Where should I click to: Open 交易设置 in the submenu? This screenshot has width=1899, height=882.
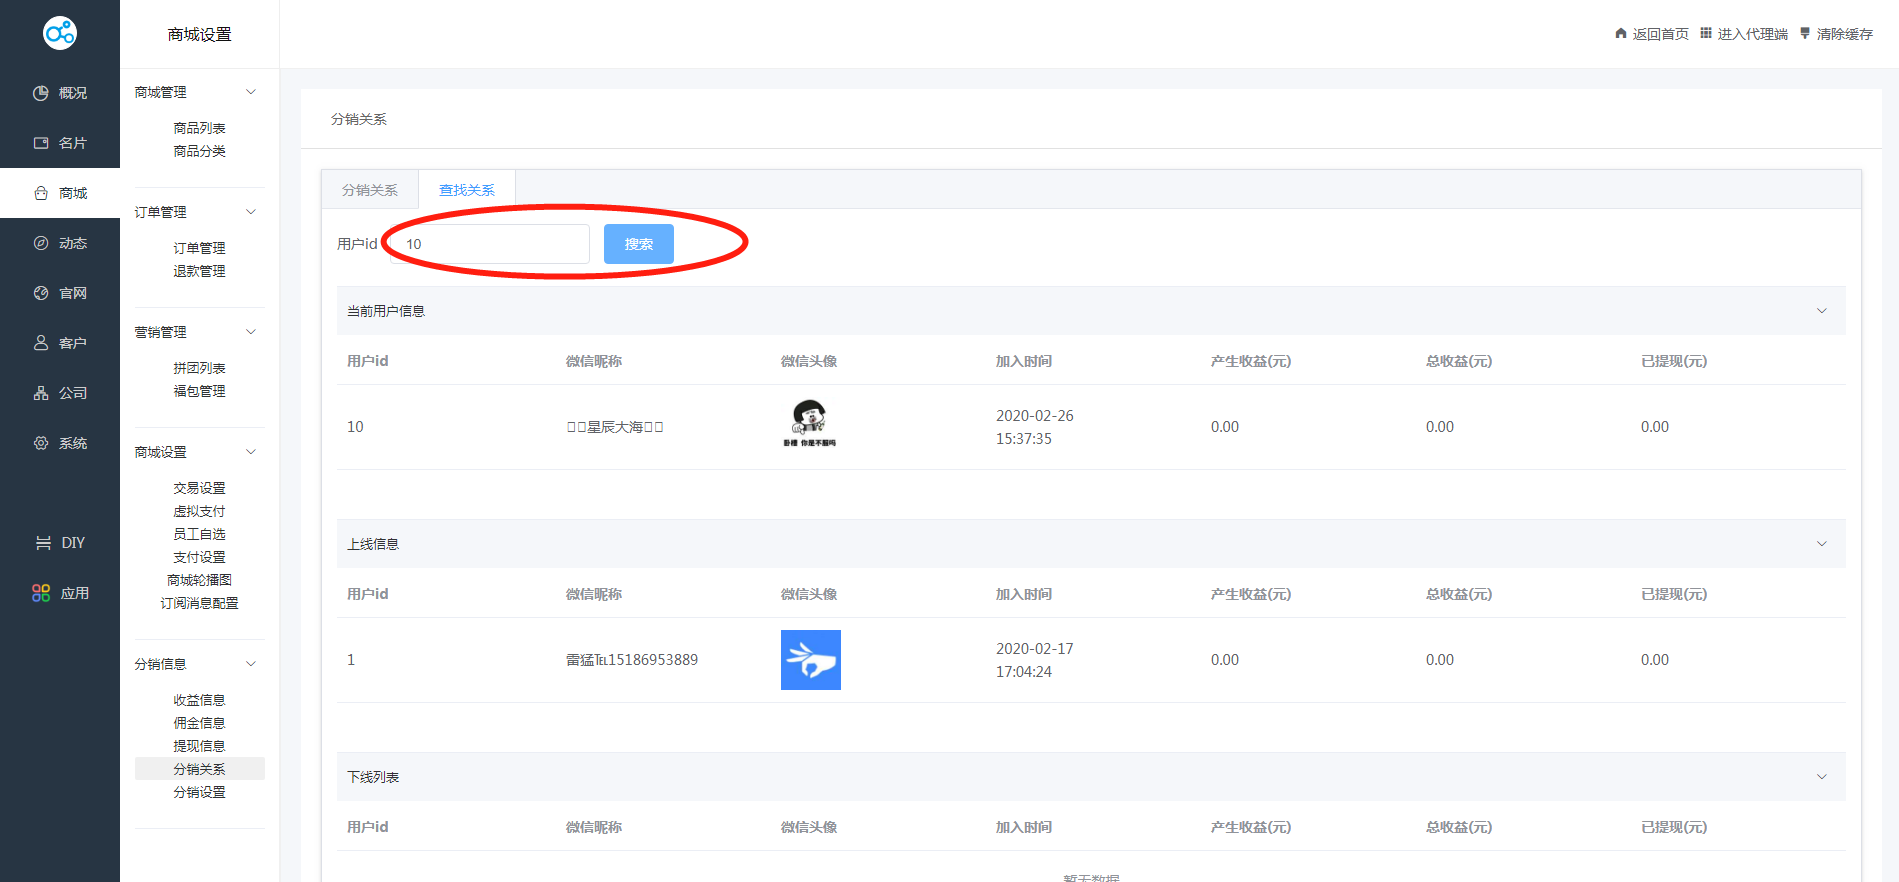pos(199,488)
